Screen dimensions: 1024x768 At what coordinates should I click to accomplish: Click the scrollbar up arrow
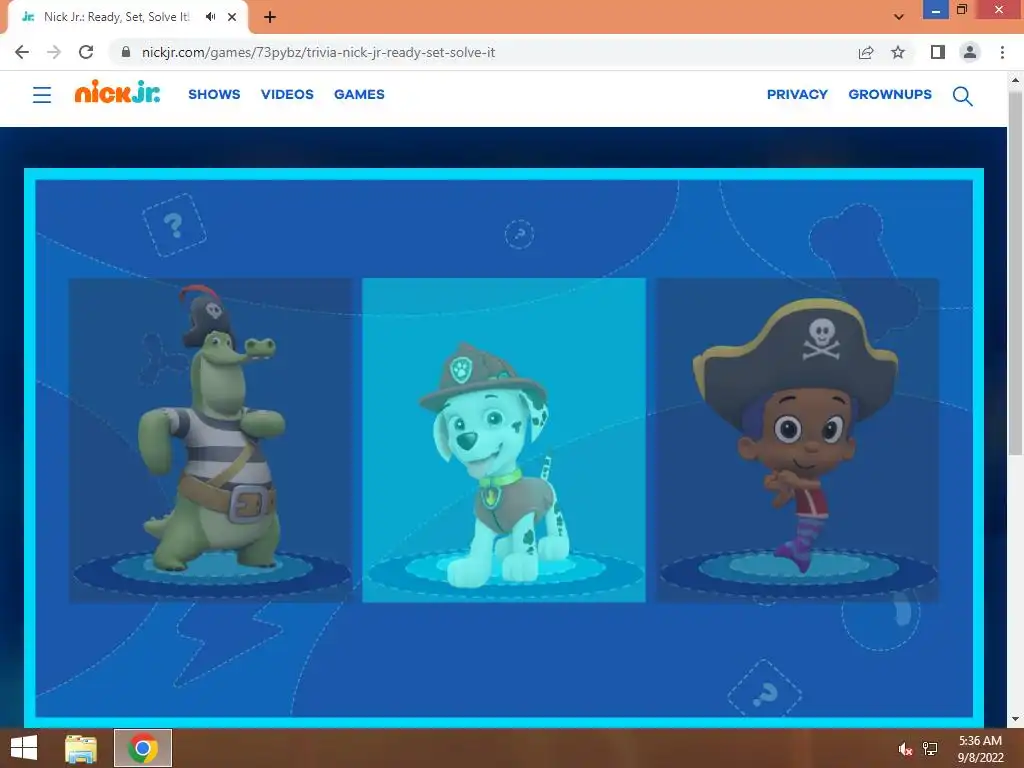pos(1015,80)
